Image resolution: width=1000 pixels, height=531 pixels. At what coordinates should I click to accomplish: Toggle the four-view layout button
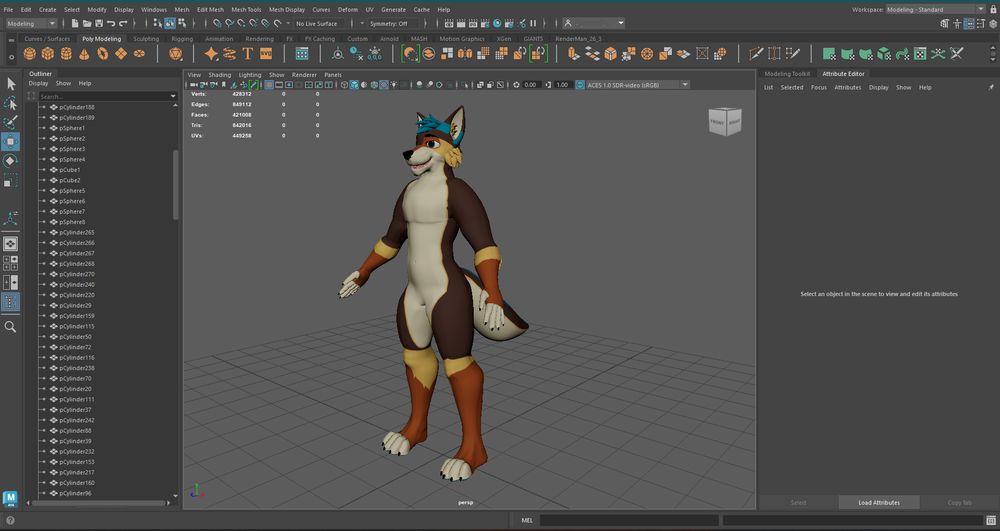11,263
